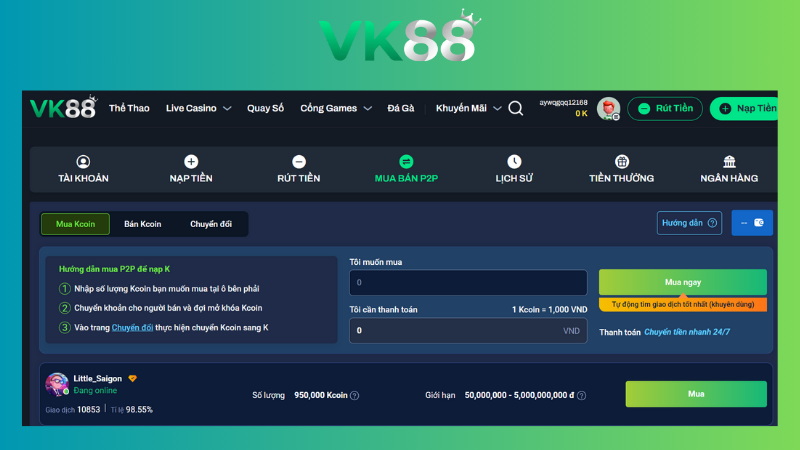Click the Rút Tiền minus icon tab
Image resolution: width=800 pixels, height=450 pixels.
[299, 162]
